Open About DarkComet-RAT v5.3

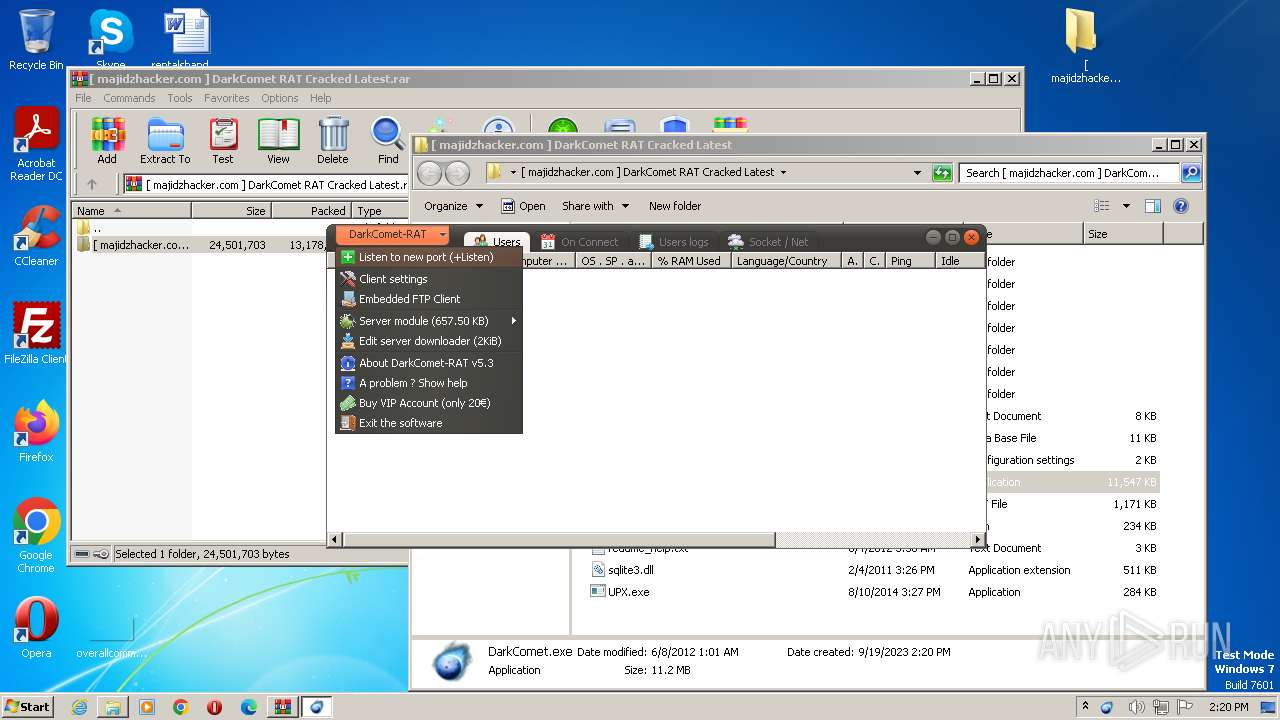click(429, 363)
